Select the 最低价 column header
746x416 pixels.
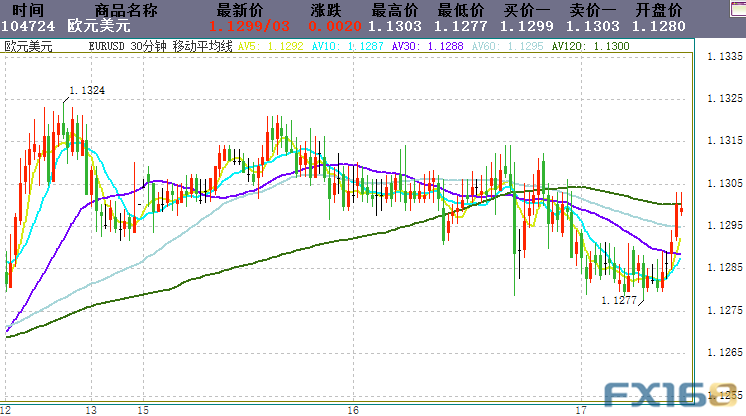tap(461, 10)
